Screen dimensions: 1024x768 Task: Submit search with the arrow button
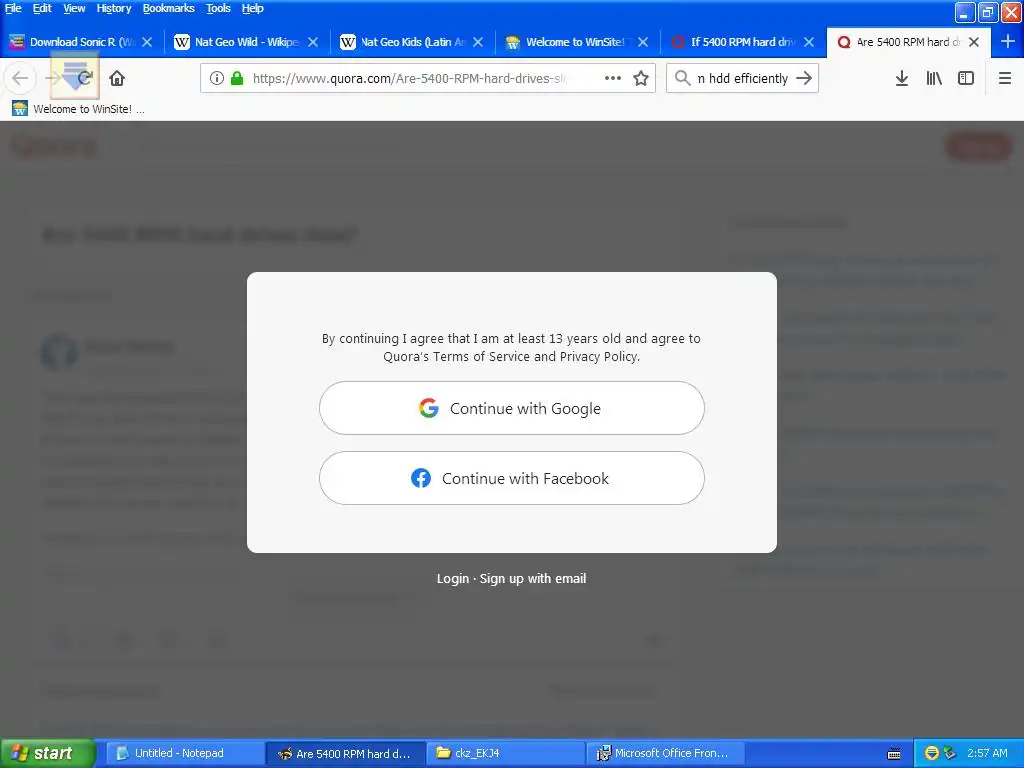(x=804, y=78)
